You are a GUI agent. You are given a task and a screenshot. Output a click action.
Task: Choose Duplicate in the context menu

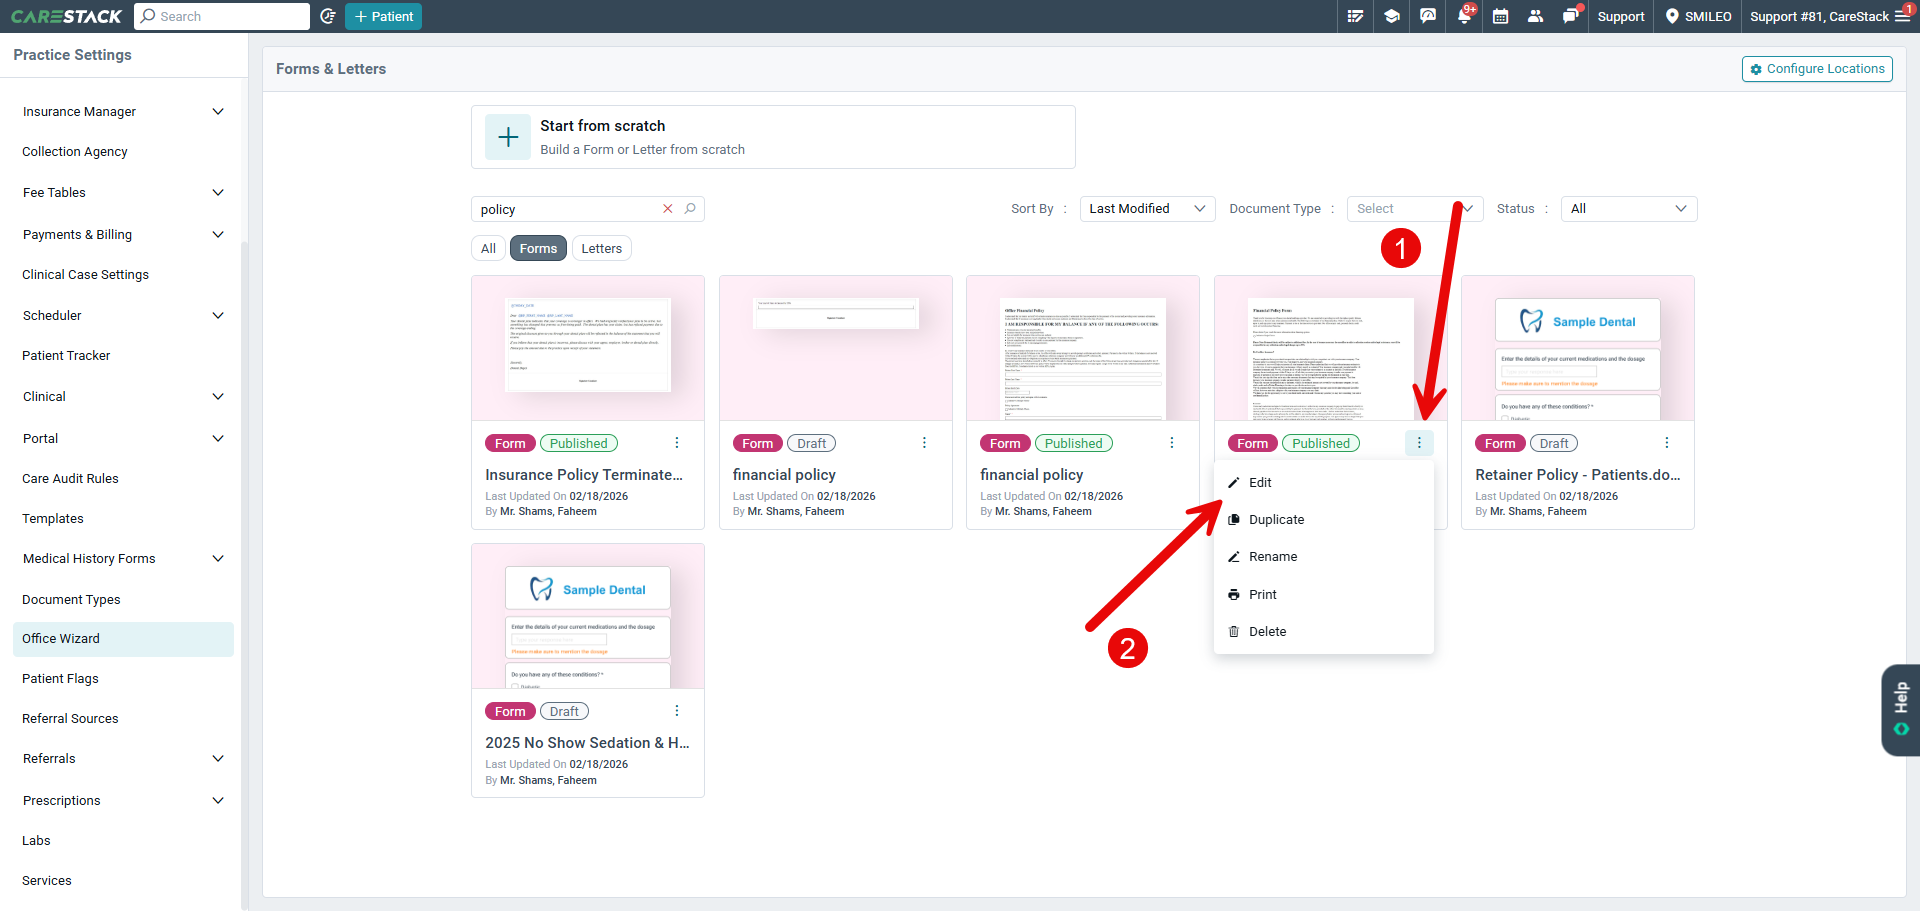click(x=1324, y=520)
